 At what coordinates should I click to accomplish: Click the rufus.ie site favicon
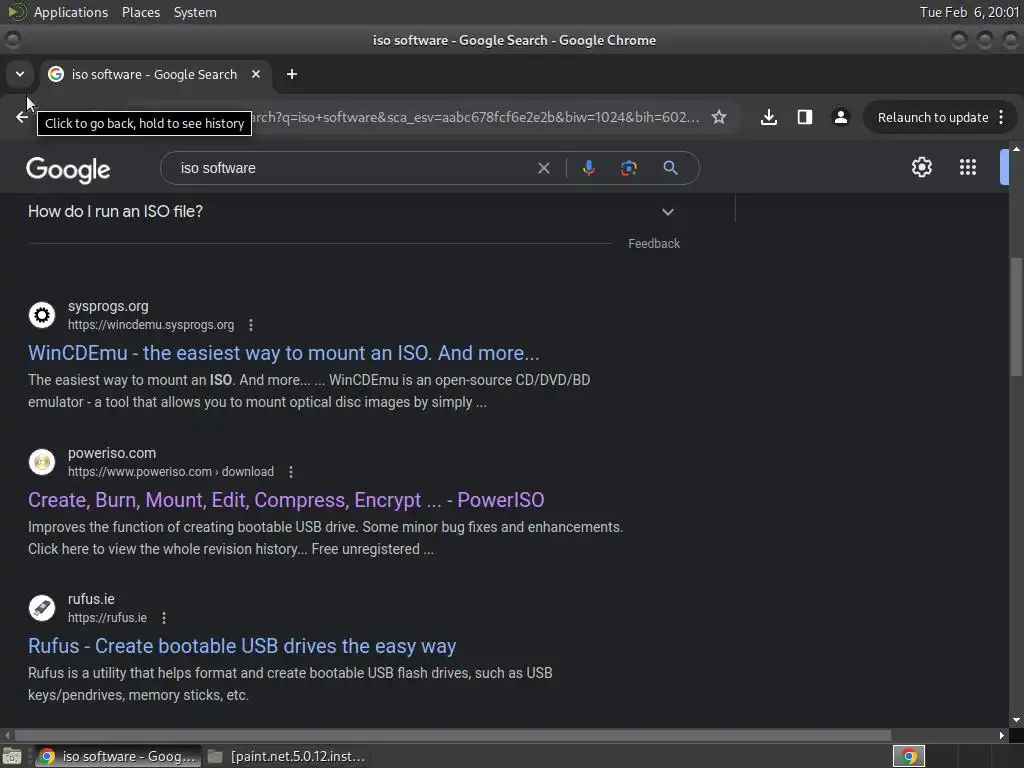pyautogui.click(x=42, y=607)
